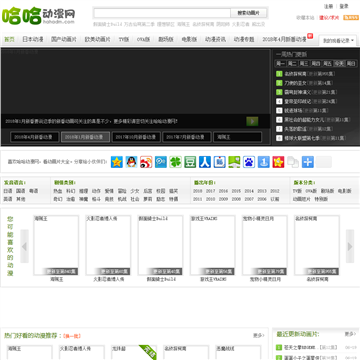Image resolution: width=360 pixels, height=360 pixels.
Task: Share via the blue number-one icon
Action: pyautogui.click(x=264, y=162)
